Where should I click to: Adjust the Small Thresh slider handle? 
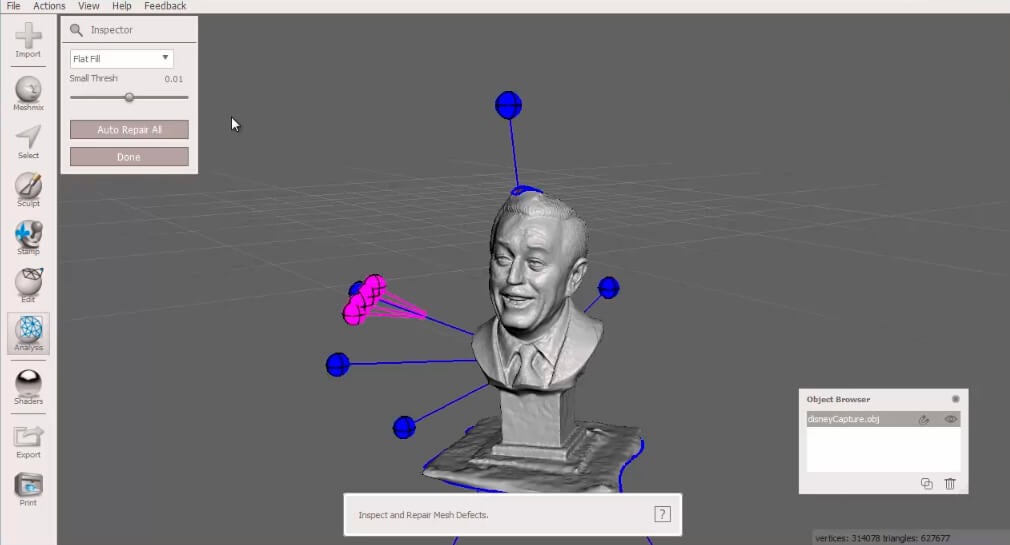click(129, 97)
